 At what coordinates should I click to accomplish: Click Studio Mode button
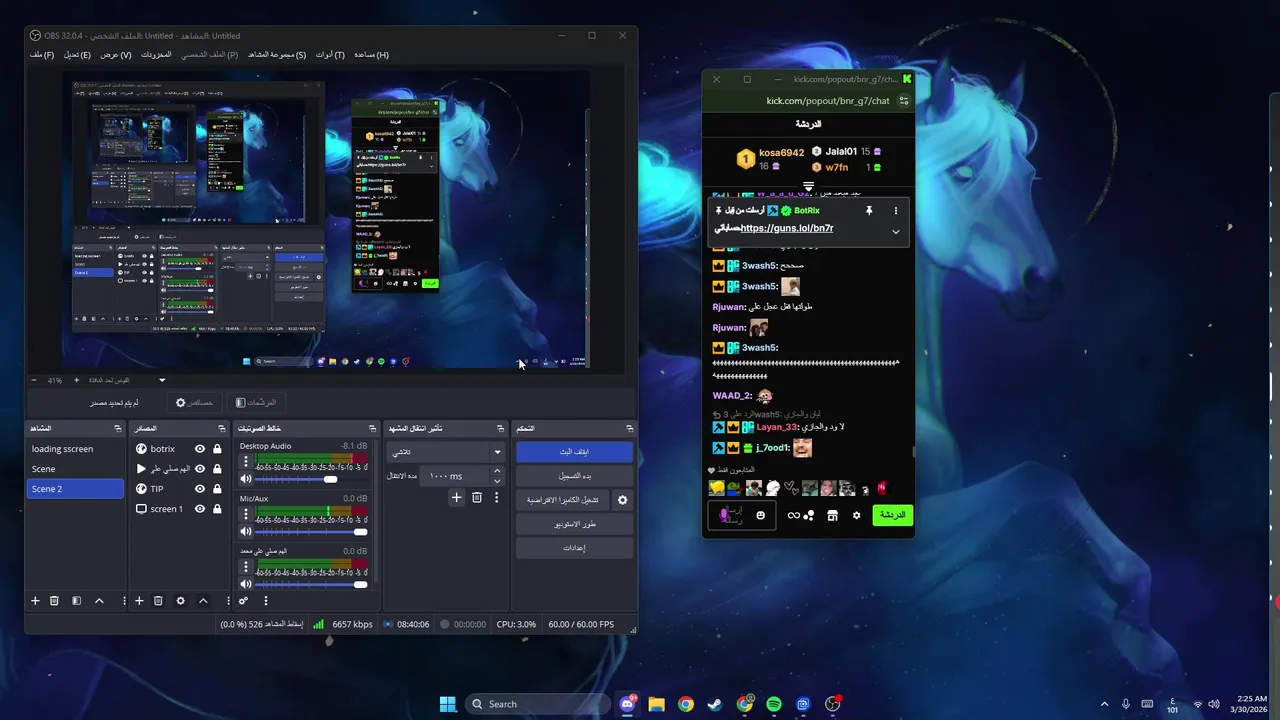pos(574,524)
